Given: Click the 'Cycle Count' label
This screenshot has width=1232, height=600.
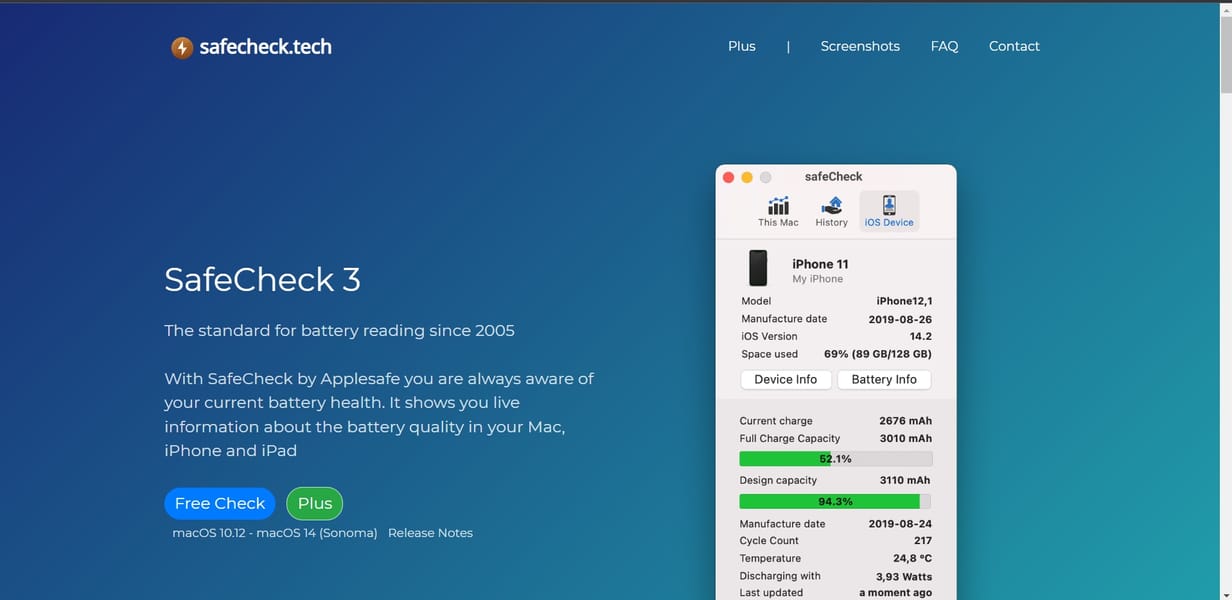Looking at the screenshot, I should [x=769, y=541].
